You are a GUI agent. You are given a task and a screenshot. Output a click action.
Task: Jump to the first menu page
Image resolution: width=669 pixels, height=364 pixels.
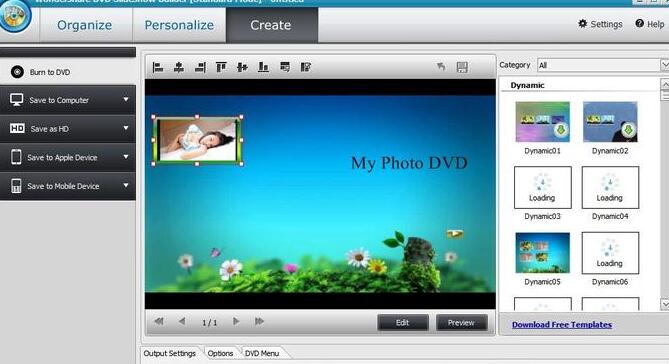point(159,321)
